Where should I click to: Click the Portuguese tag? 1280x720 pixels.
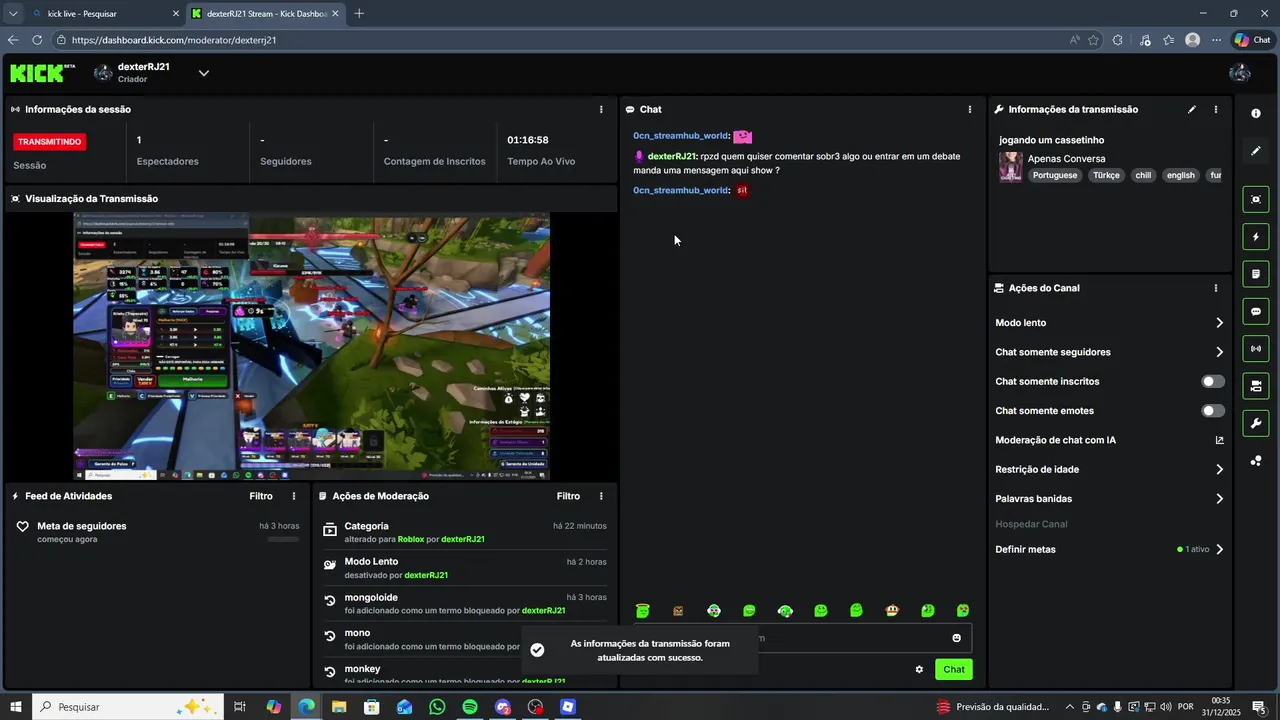point(1055,175)
